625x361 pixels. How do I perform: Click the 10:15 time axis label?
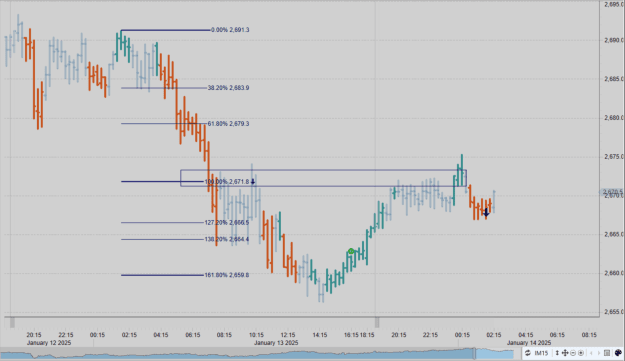[256, 335]
